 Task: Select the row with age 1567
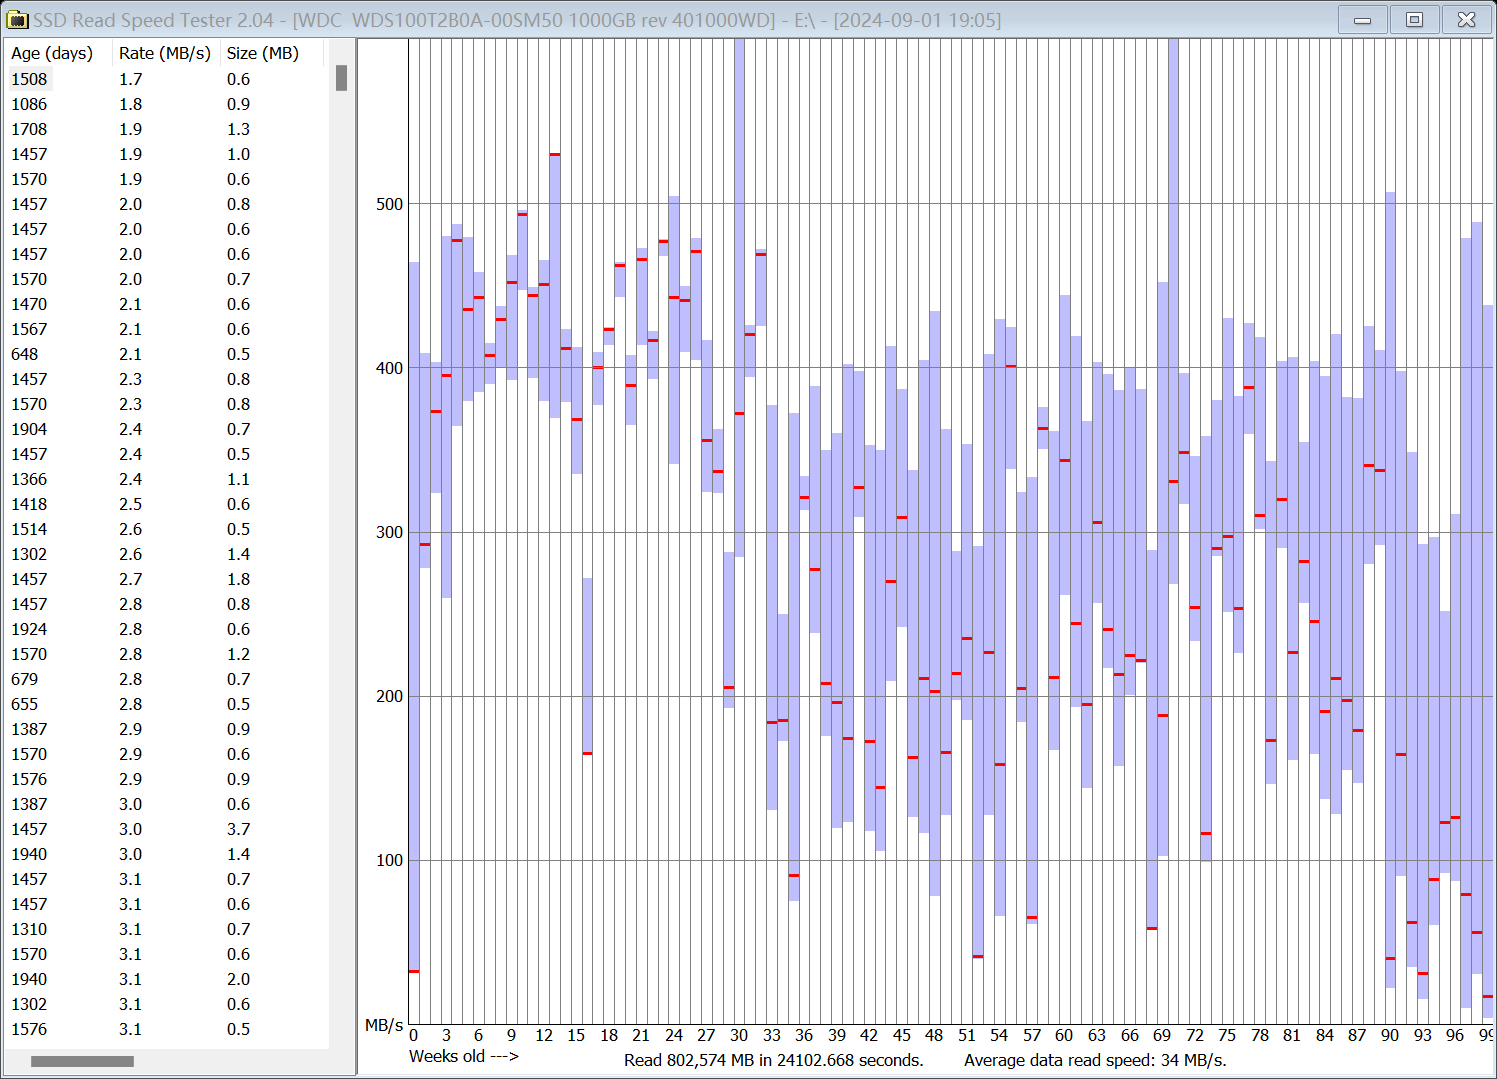pyautogui.click(x=167, y=329)
